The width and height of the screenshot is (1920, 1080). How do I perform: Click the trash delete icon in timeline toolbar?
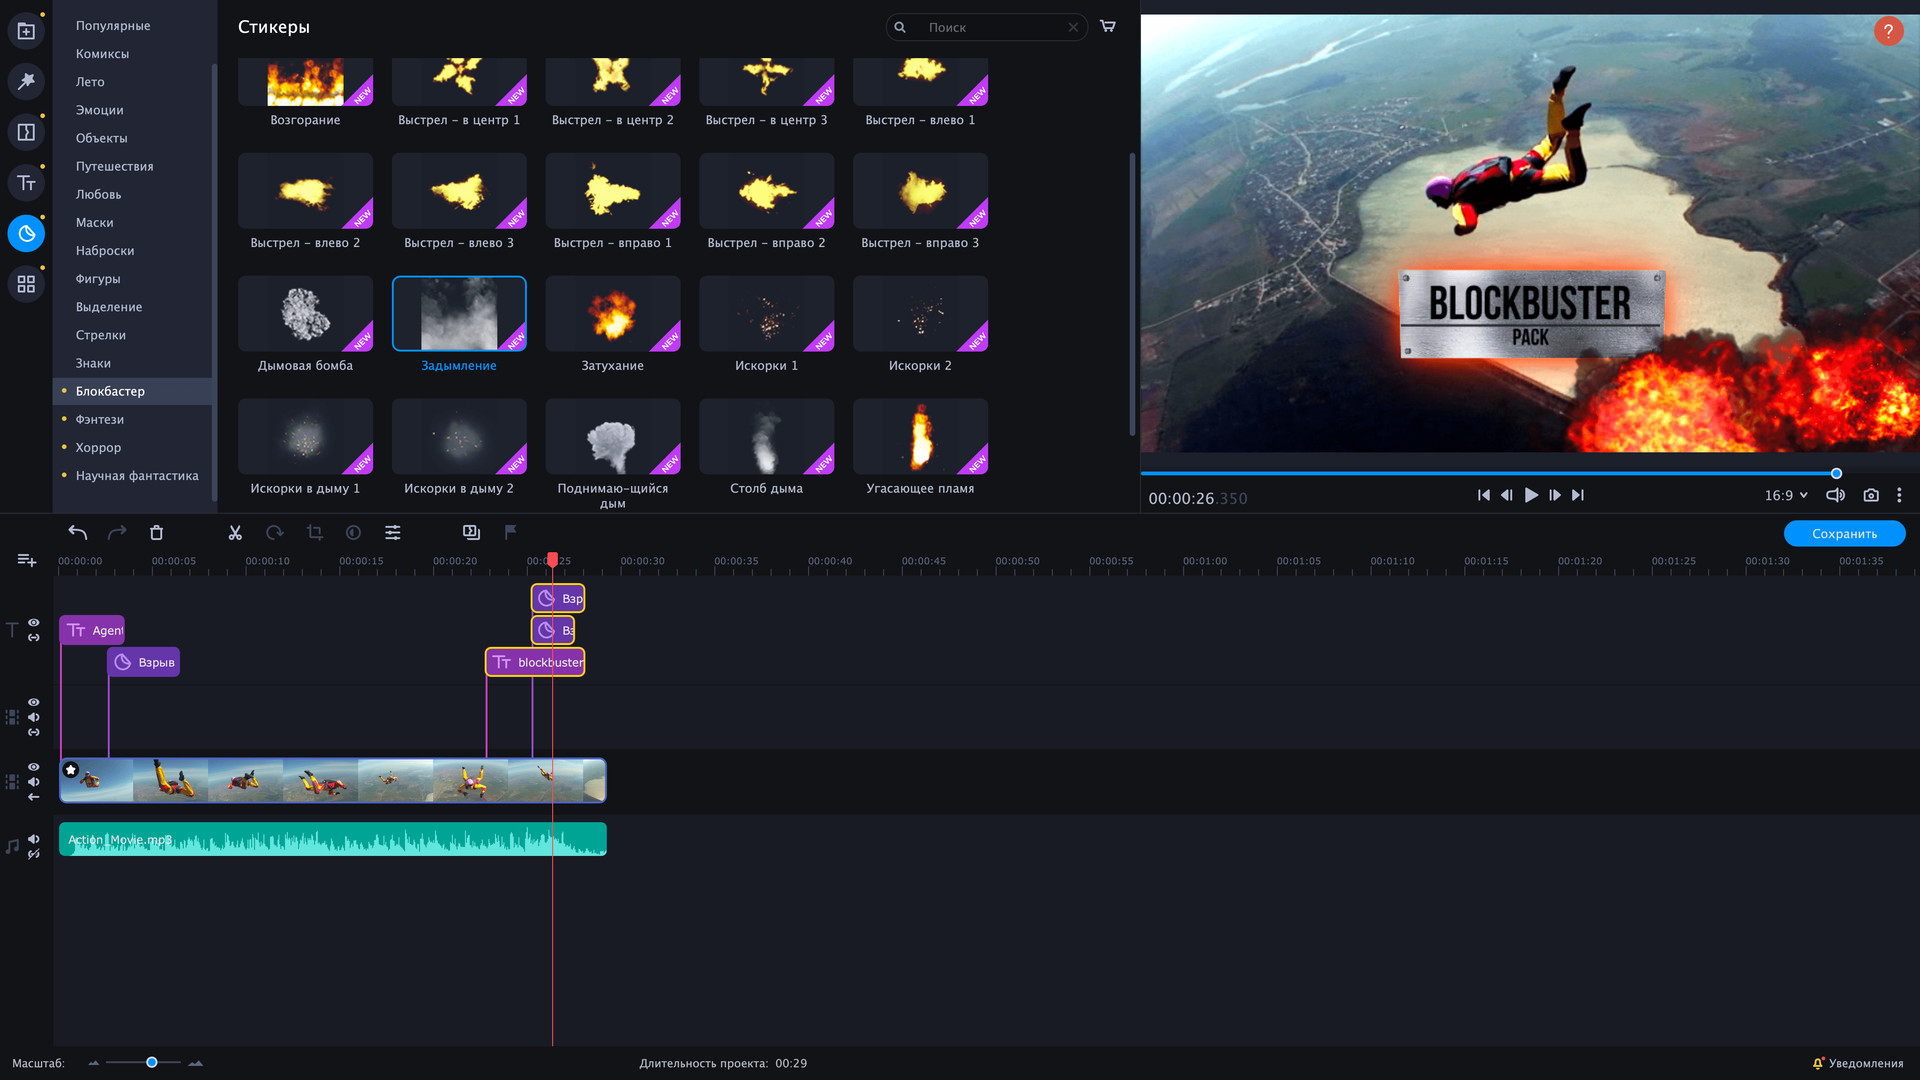156,533
